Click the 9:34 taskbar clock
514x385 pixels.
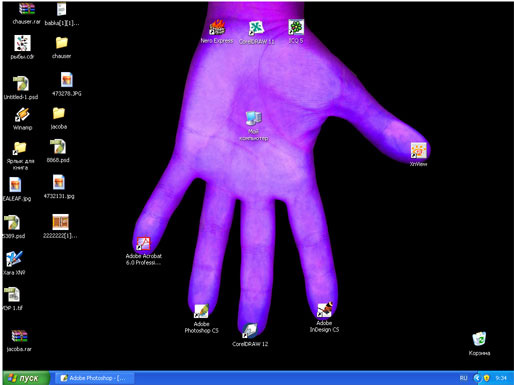[501, 378]
